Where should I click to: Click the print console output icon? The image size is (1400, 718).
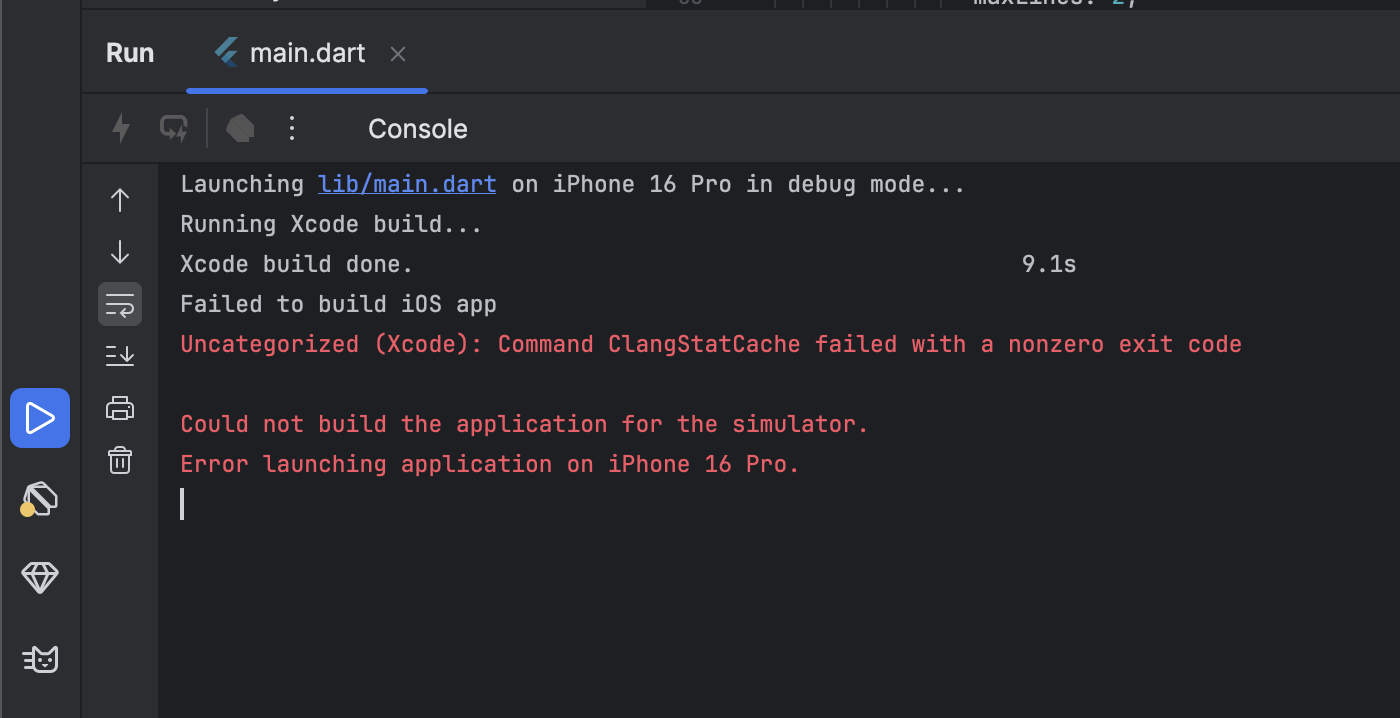[120, 407]
